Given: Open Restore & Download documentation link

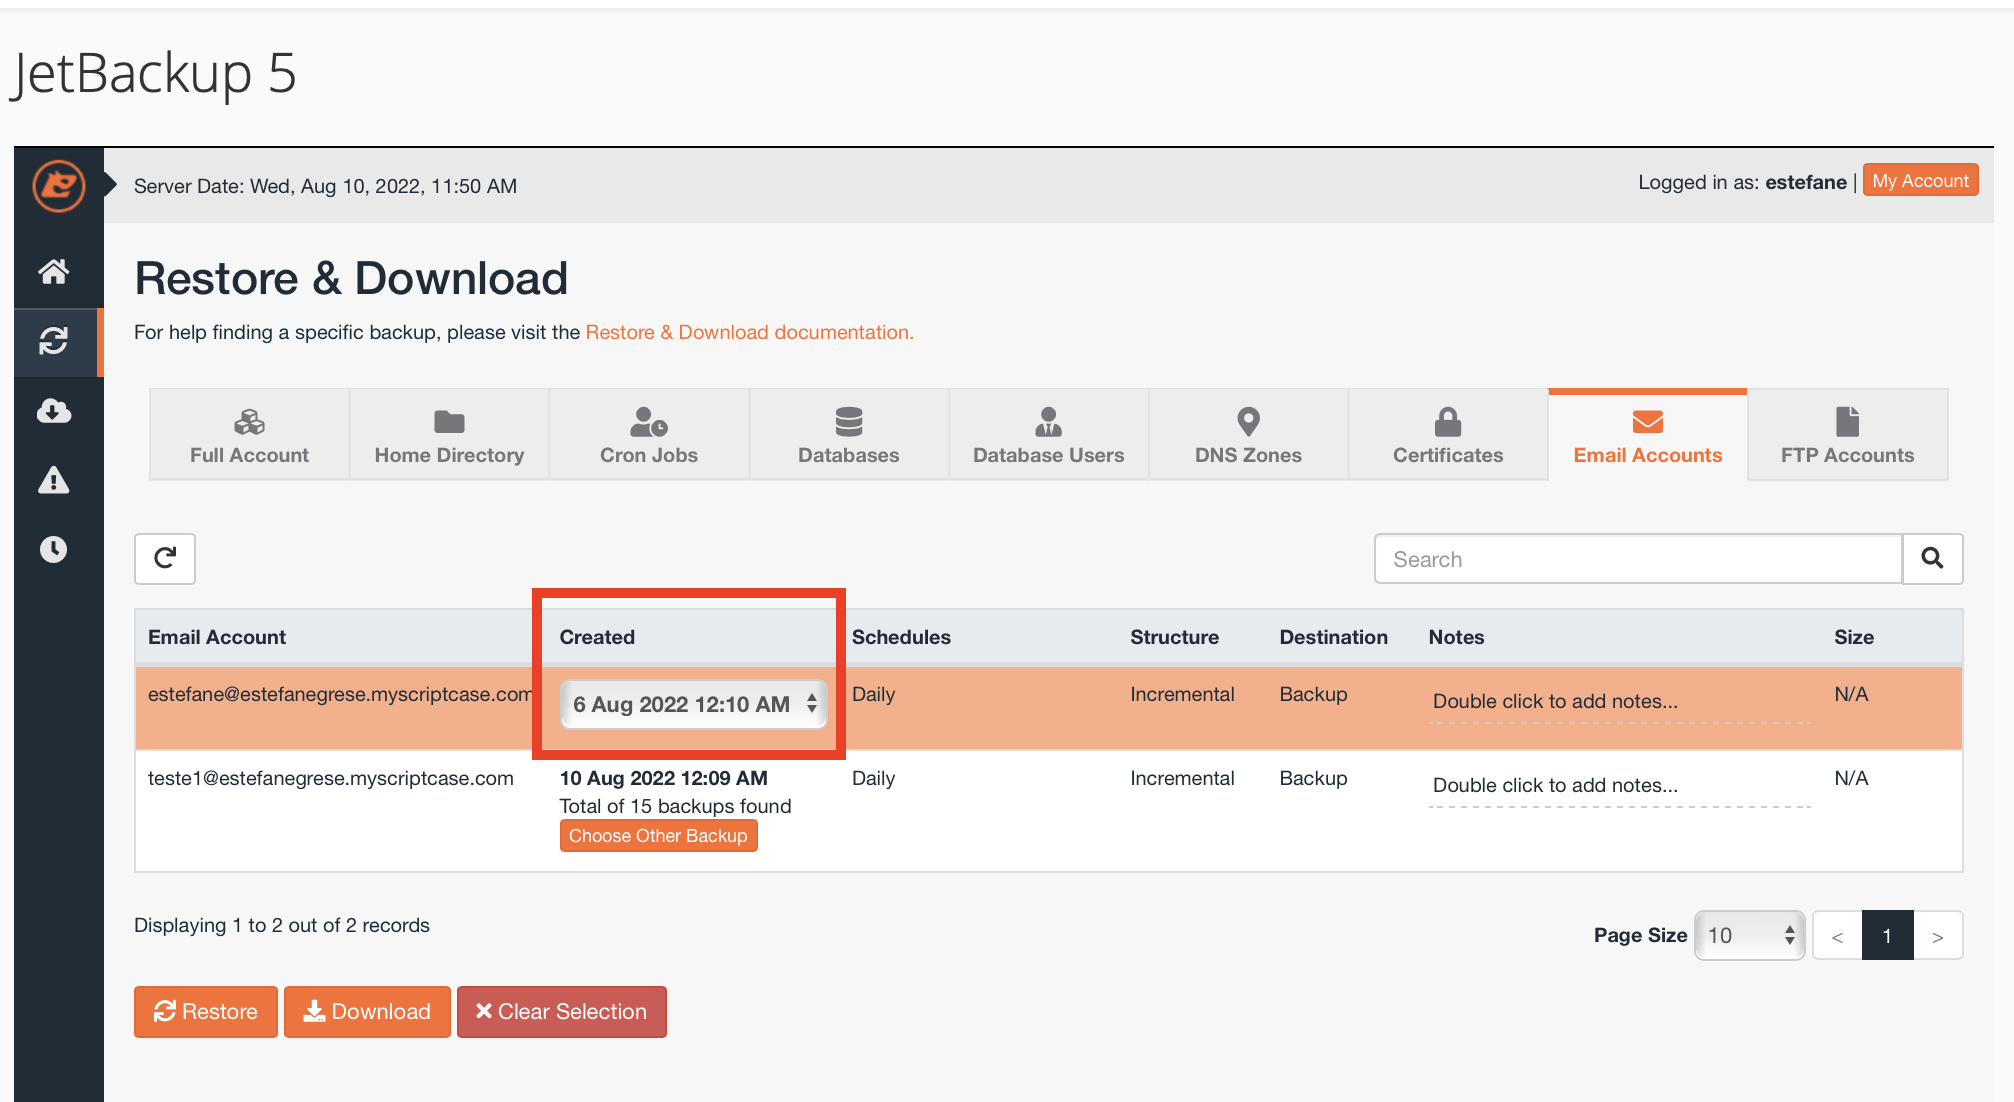Looking at the screenshot, I should (749, 332).
